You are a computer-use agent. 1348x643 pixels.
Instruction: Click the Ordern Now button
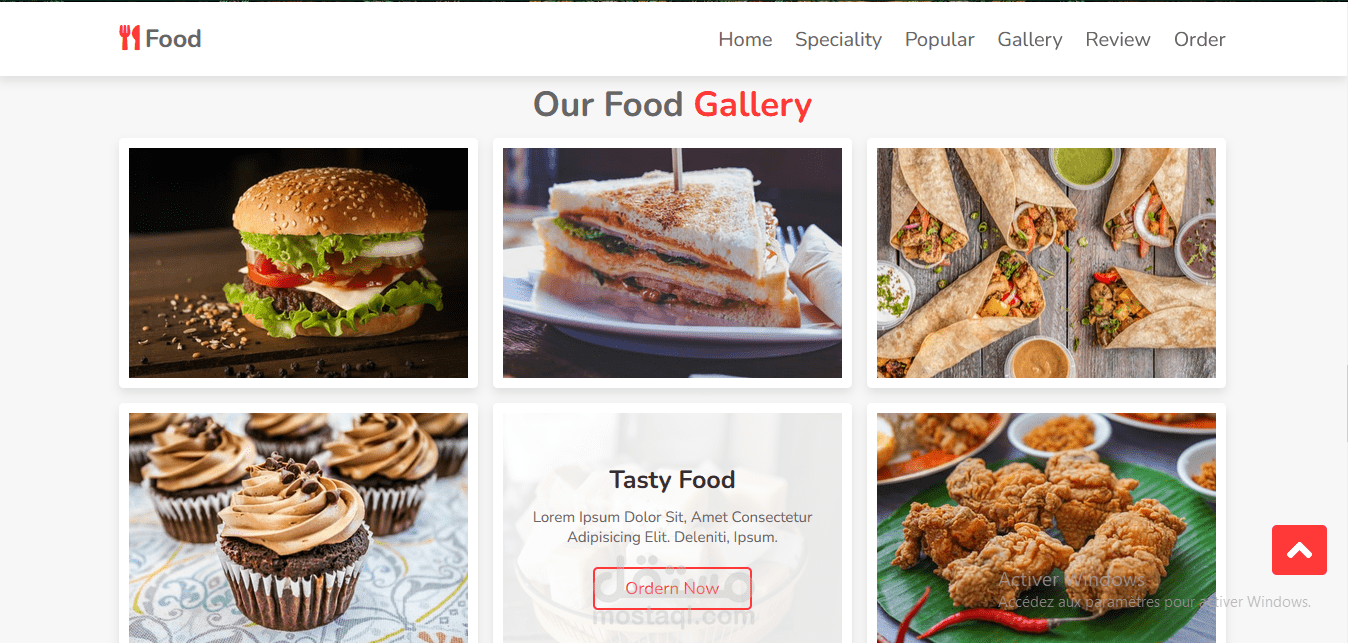[x=672, y=588]
